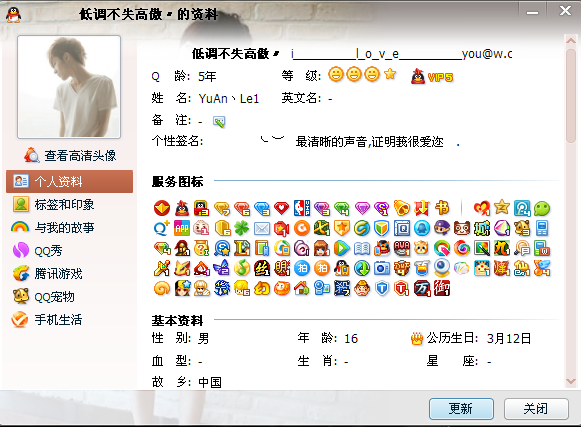Click the birthday crown icon
The image size is (581, 427).
(417, 338)
